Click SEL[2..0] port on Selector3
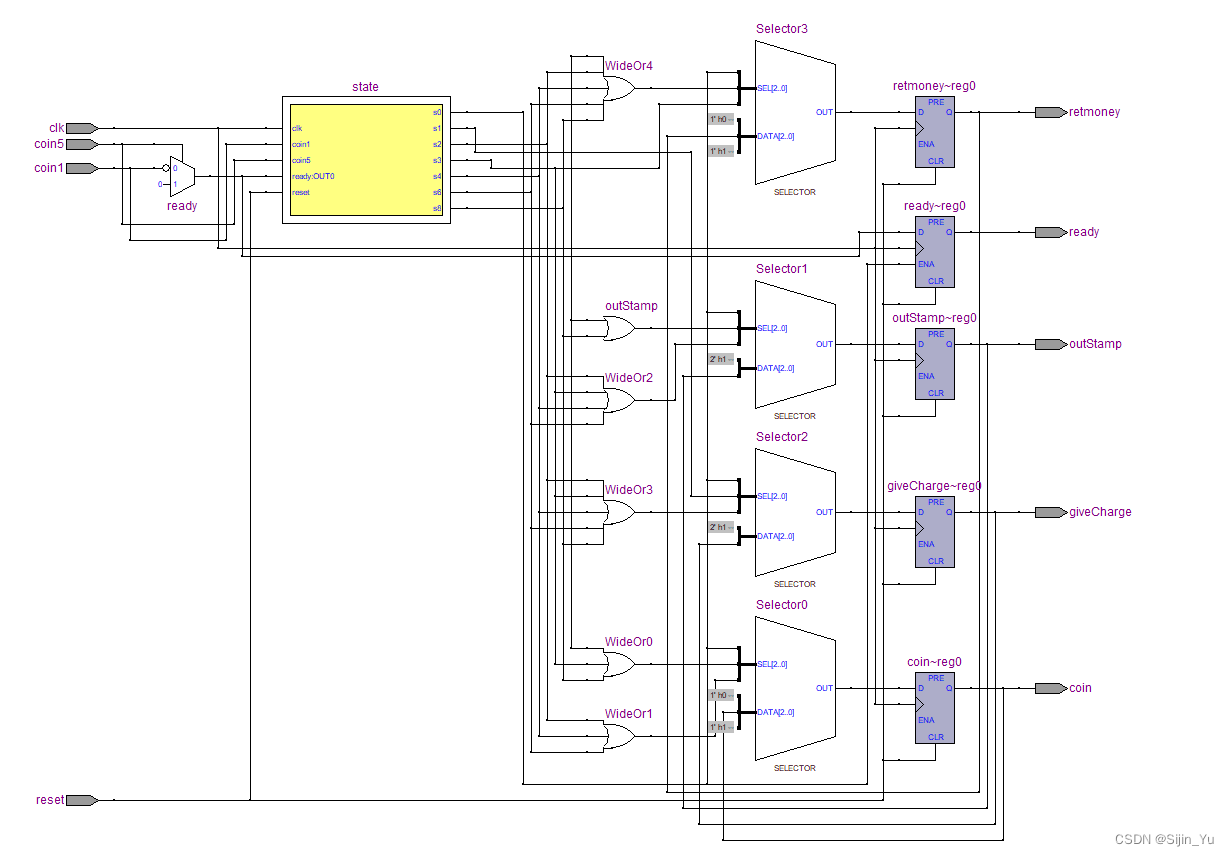Image resolution: width=1229 pixels, height=856 pixels. point(772,88)
